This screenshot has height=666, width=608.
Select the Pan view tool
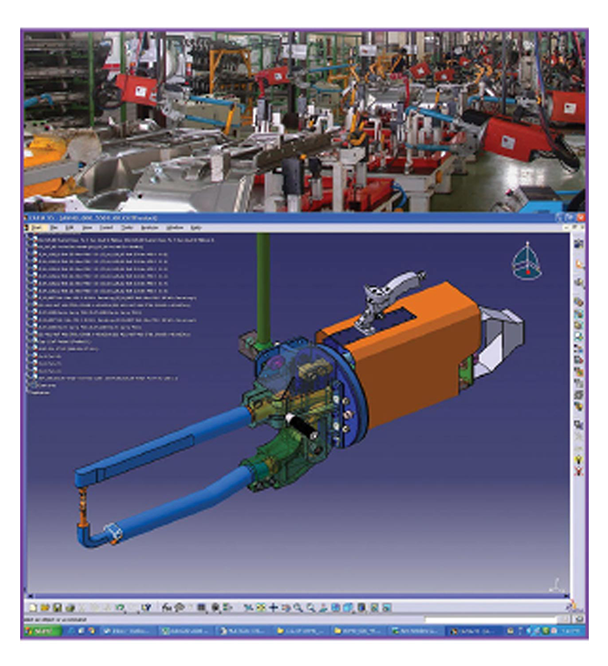coord(273,607)
